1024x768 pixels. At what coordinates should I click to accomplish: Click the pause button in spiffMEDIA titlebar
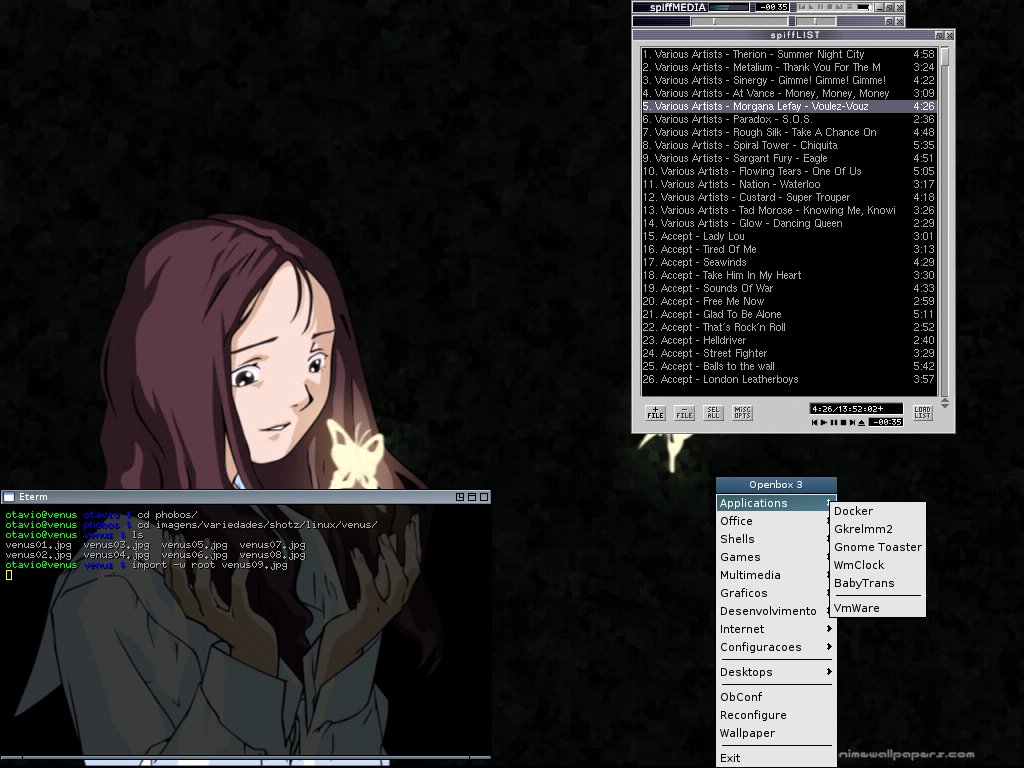pyautogui.click(x=820, y=7)
